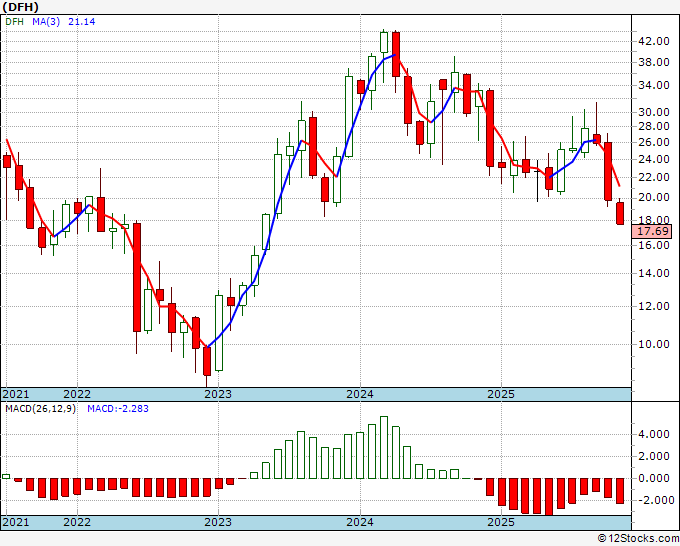Click the last red candlestick near 17.69

click(620, 213)
